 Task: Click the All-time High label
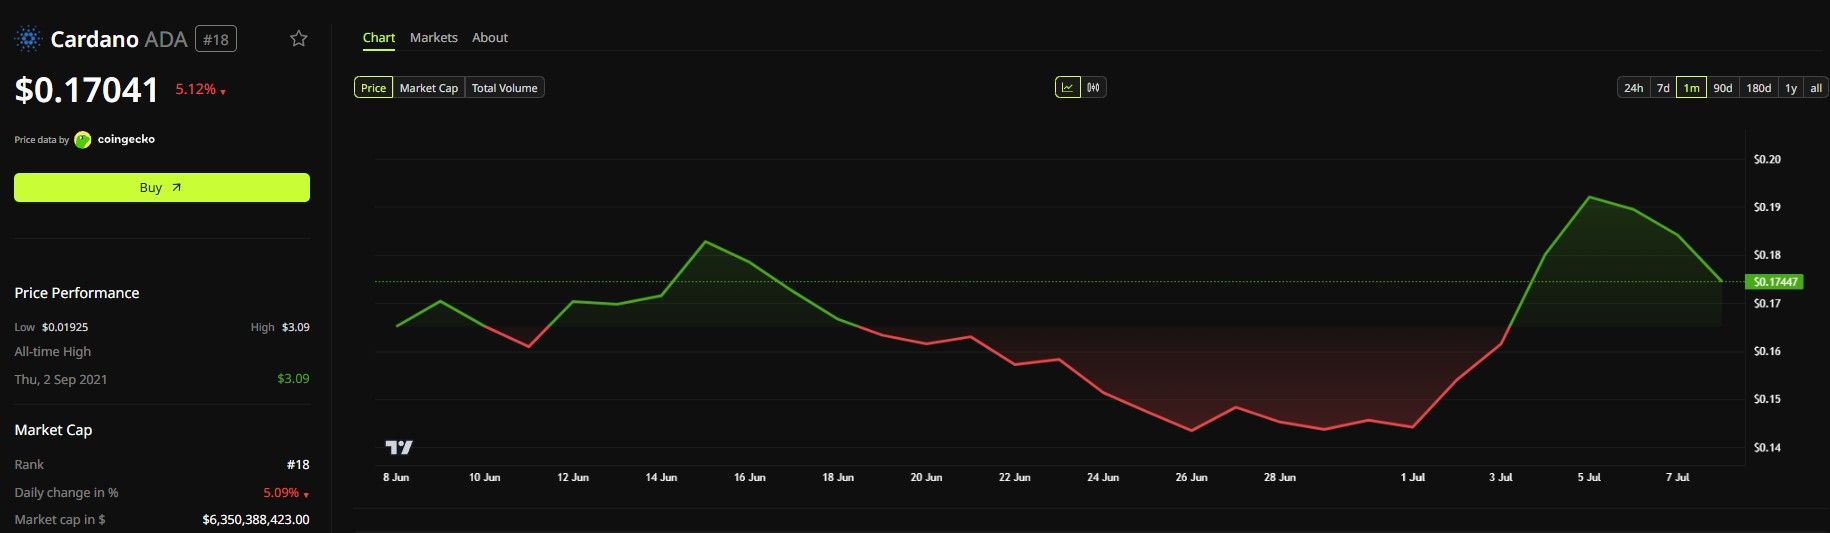53,352
